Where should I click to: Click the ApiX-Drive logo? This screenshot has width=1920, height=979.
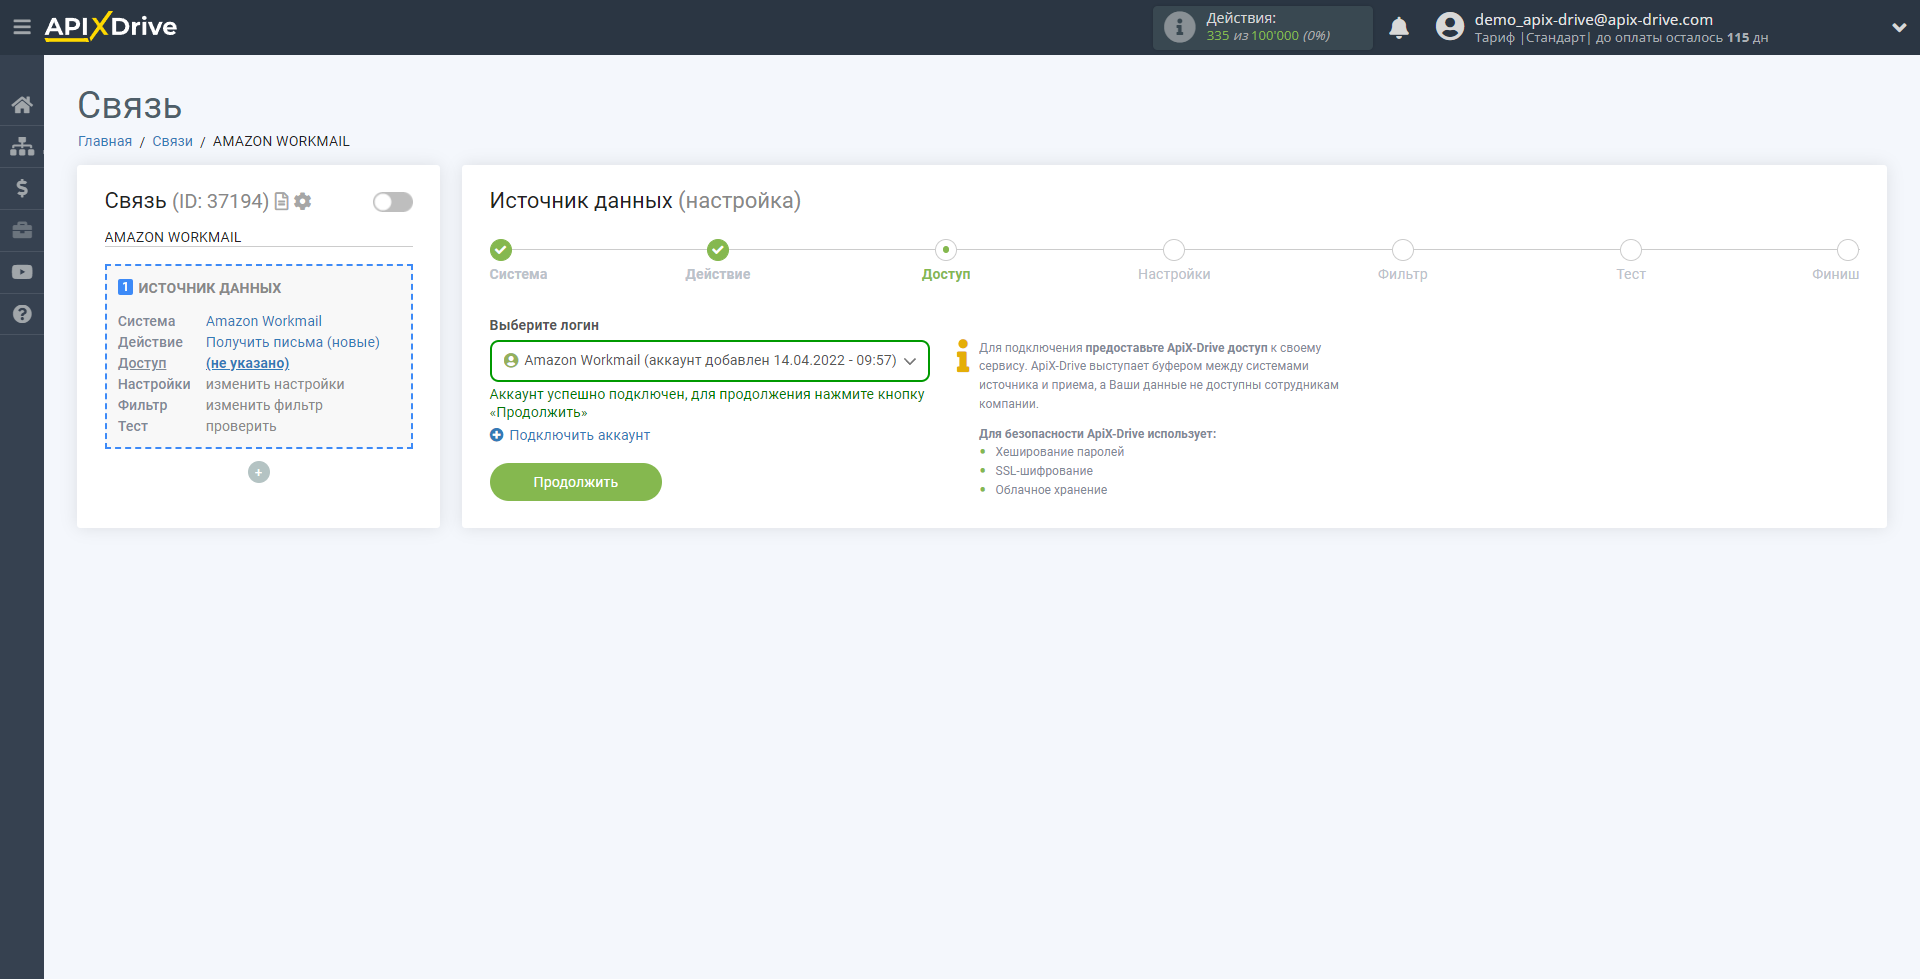111,27
